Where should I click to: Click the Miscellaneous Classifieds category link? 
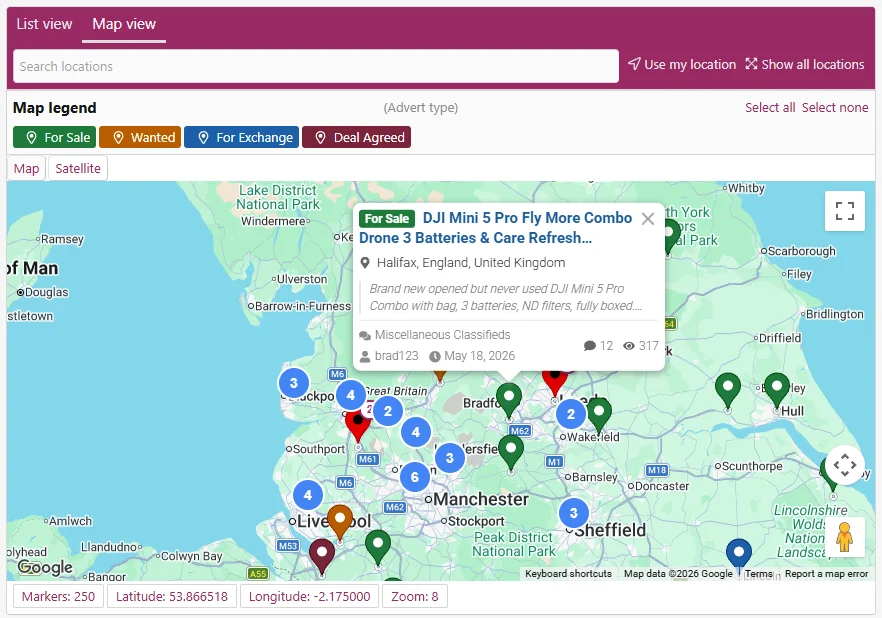coord(443,335)
